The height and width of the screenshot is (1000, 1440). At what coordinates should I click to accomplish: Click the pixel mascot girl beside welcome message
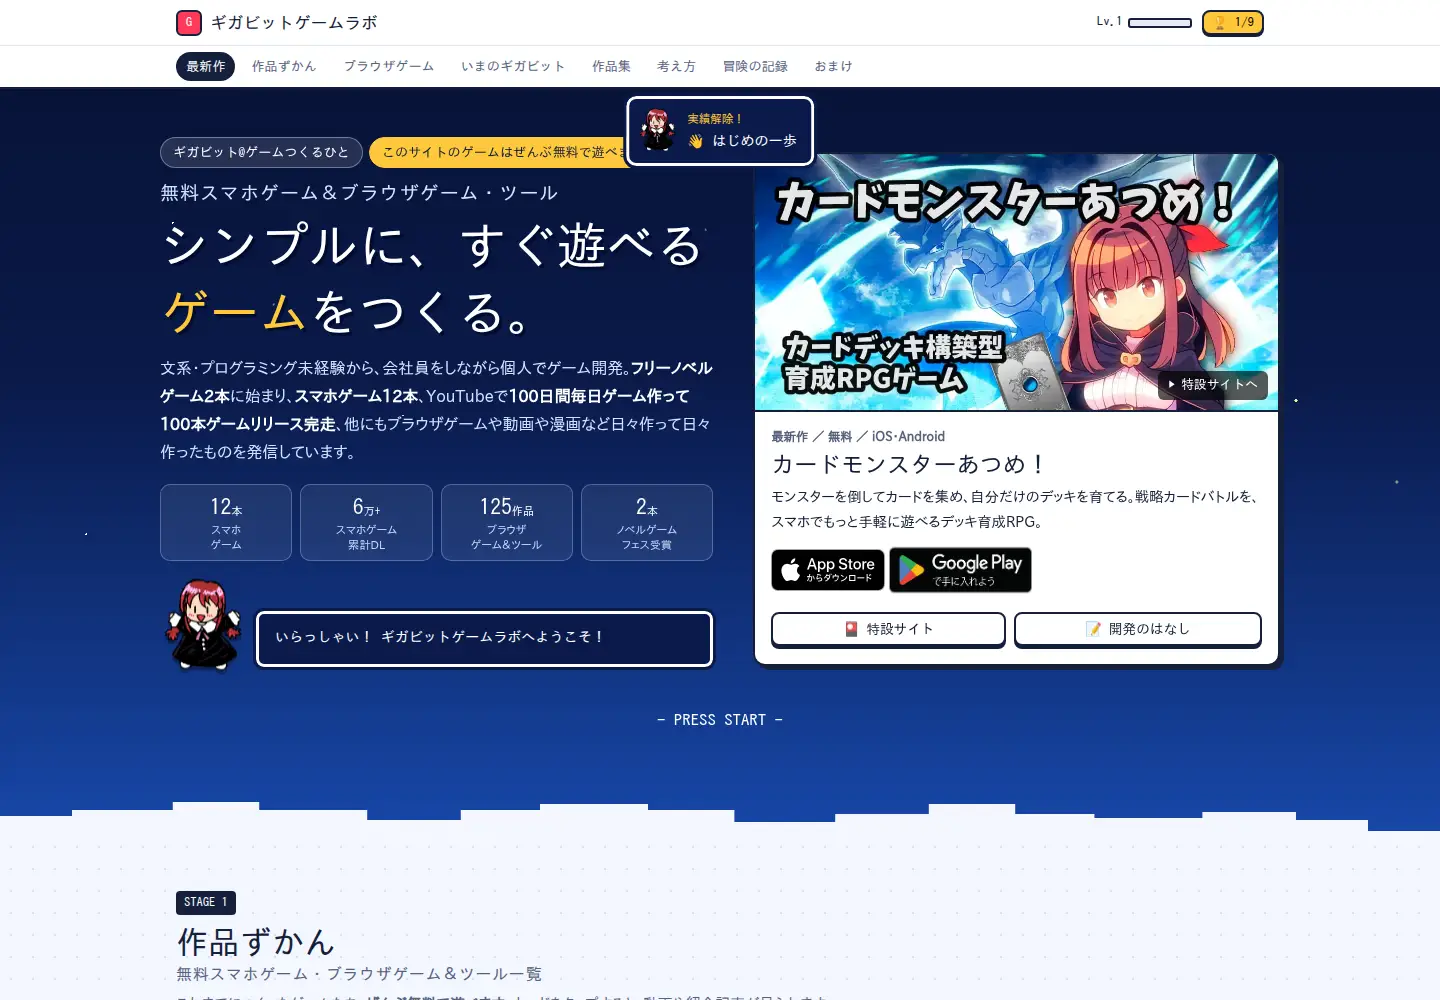[204, 625]
